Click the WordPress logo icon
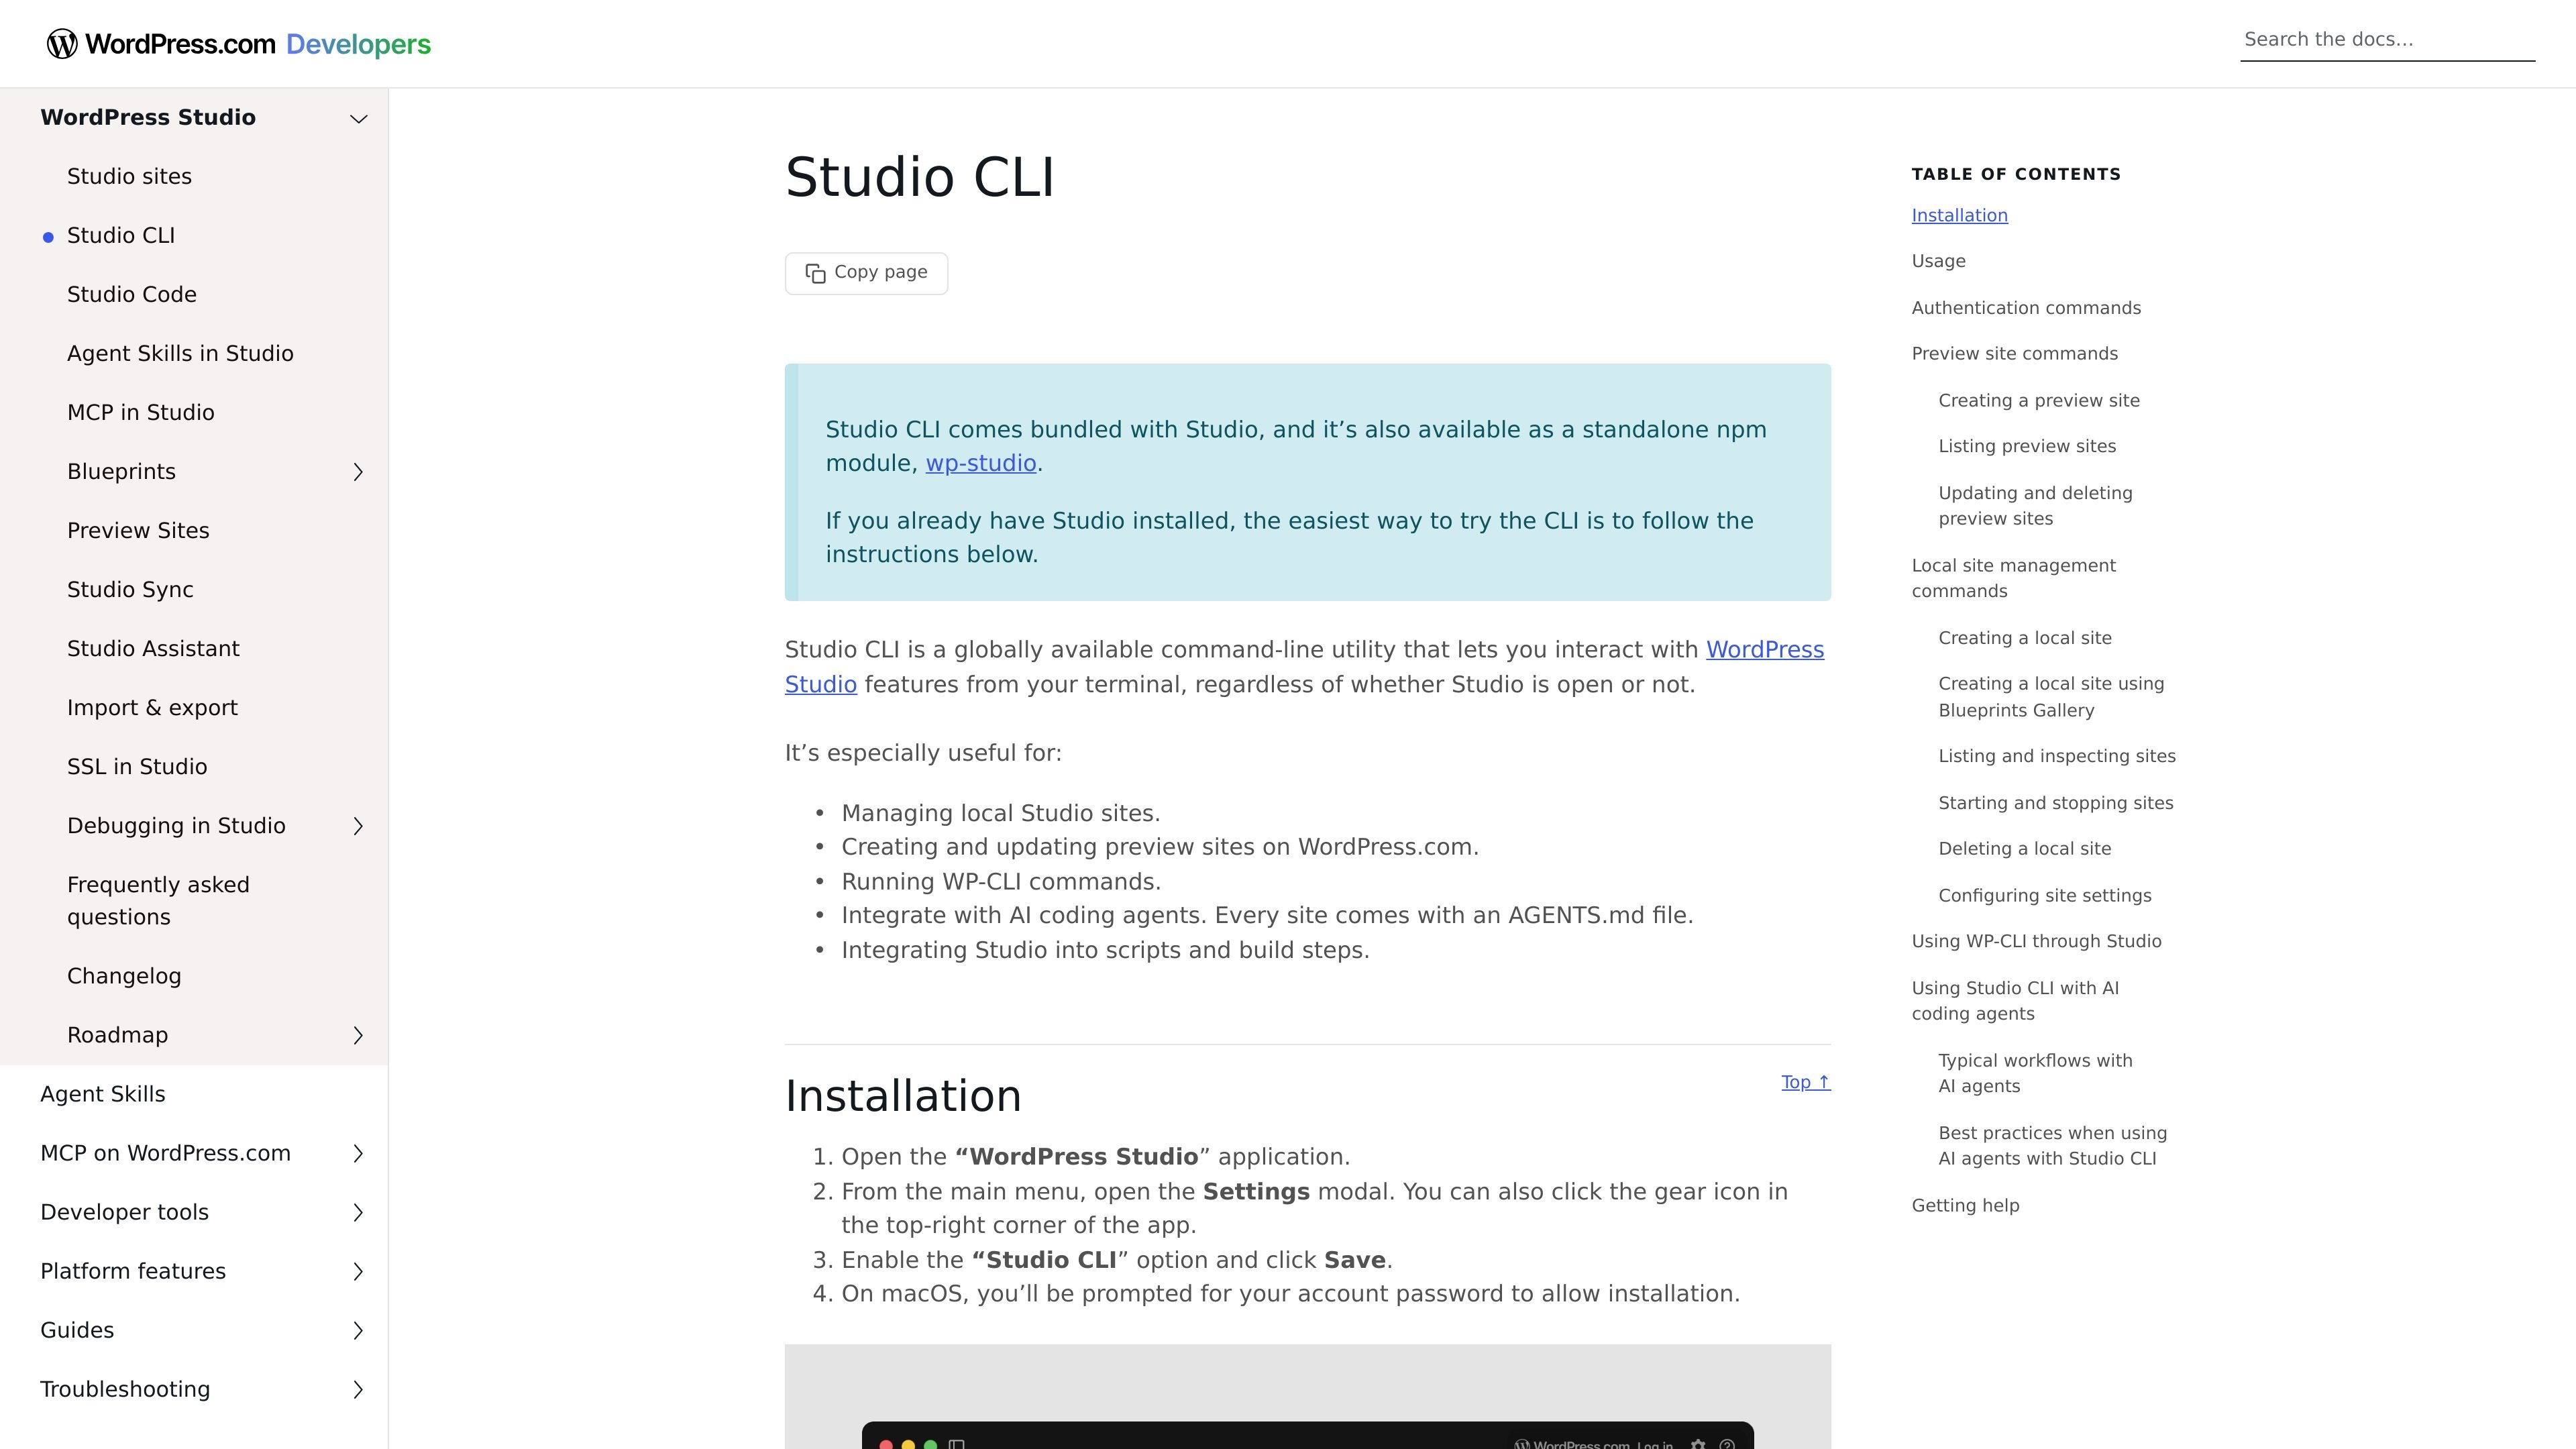This screenshot has height=1449, width=2576. click(62, 44)
